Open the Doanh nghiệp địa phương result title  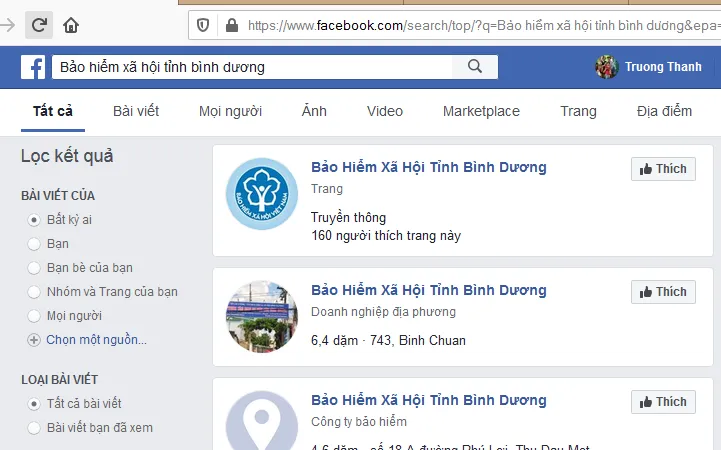(x=429, y=291)
